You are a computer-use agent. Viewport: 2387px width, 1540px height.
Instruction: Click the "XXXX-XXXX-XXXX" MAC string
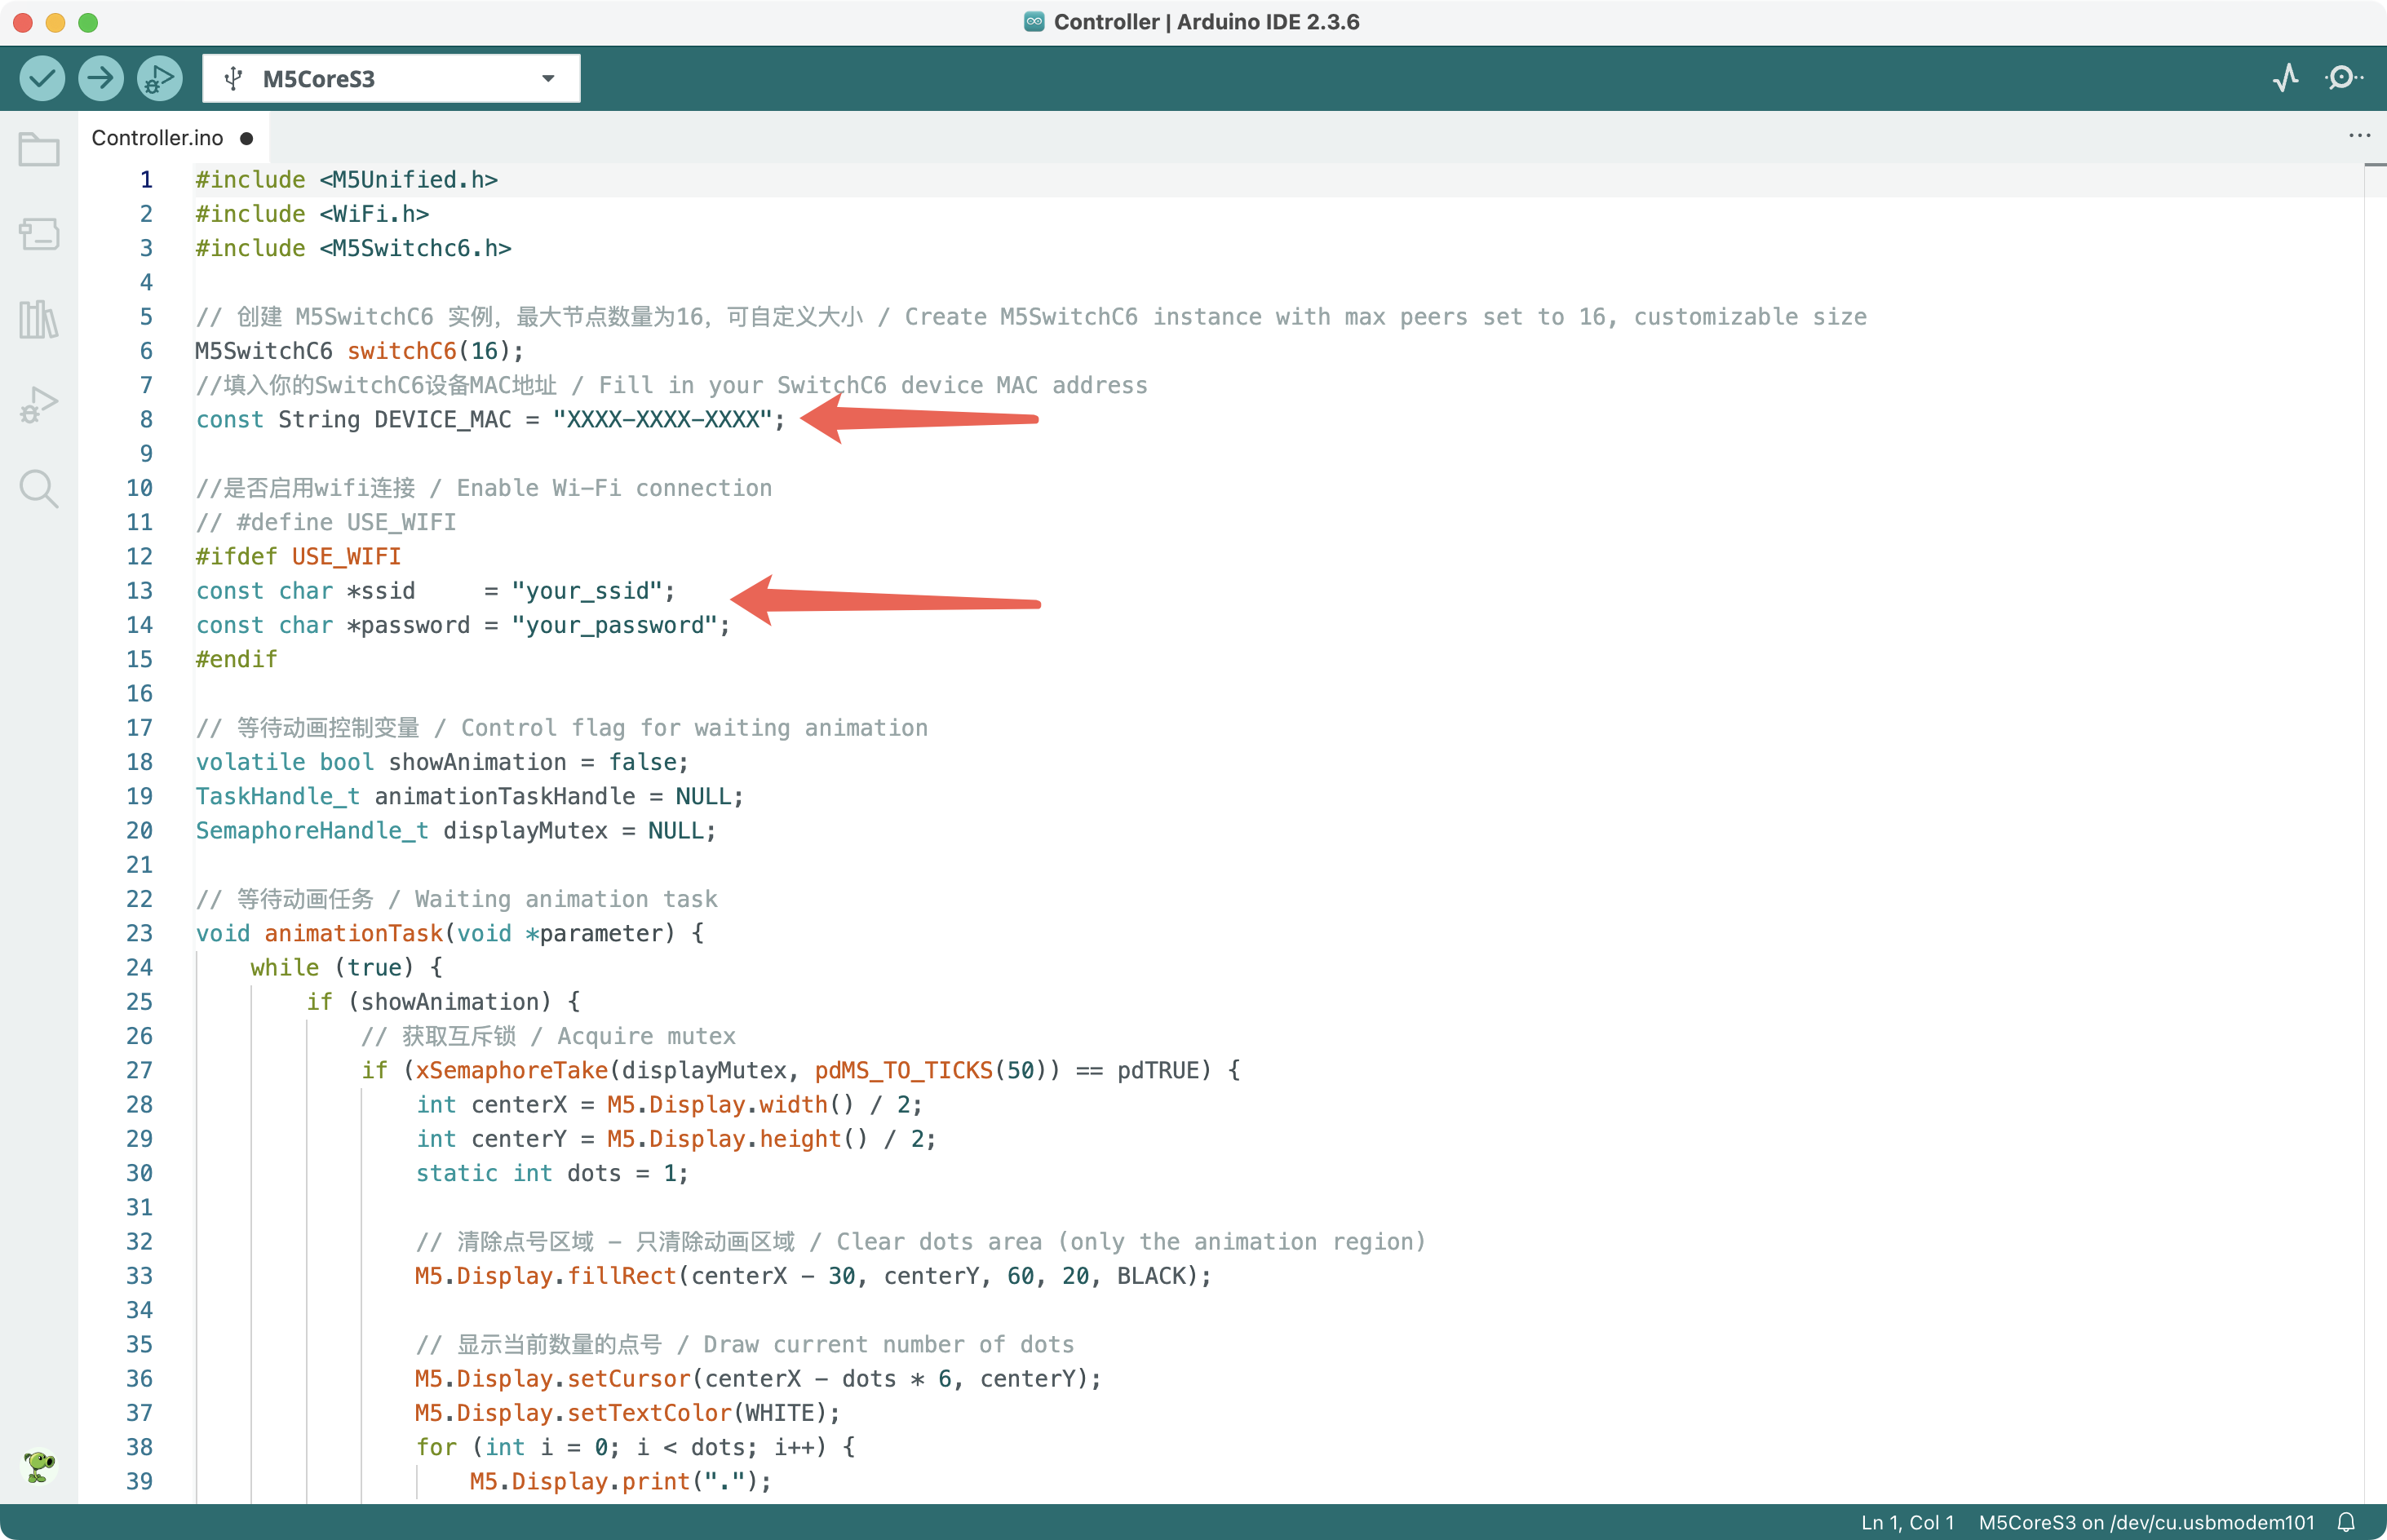[662, 419]
